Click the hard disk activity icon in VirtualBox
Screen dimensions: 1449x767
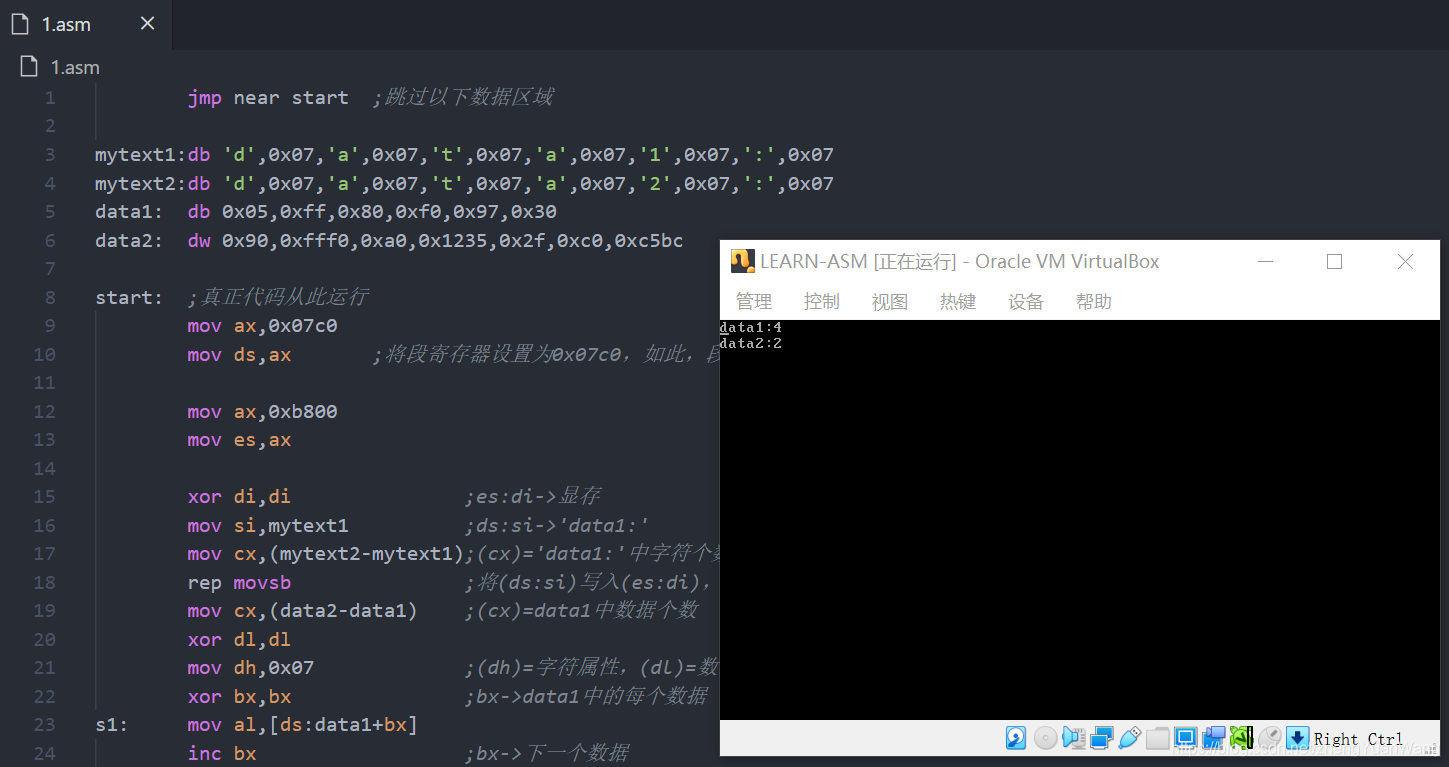pos(1016,738)
